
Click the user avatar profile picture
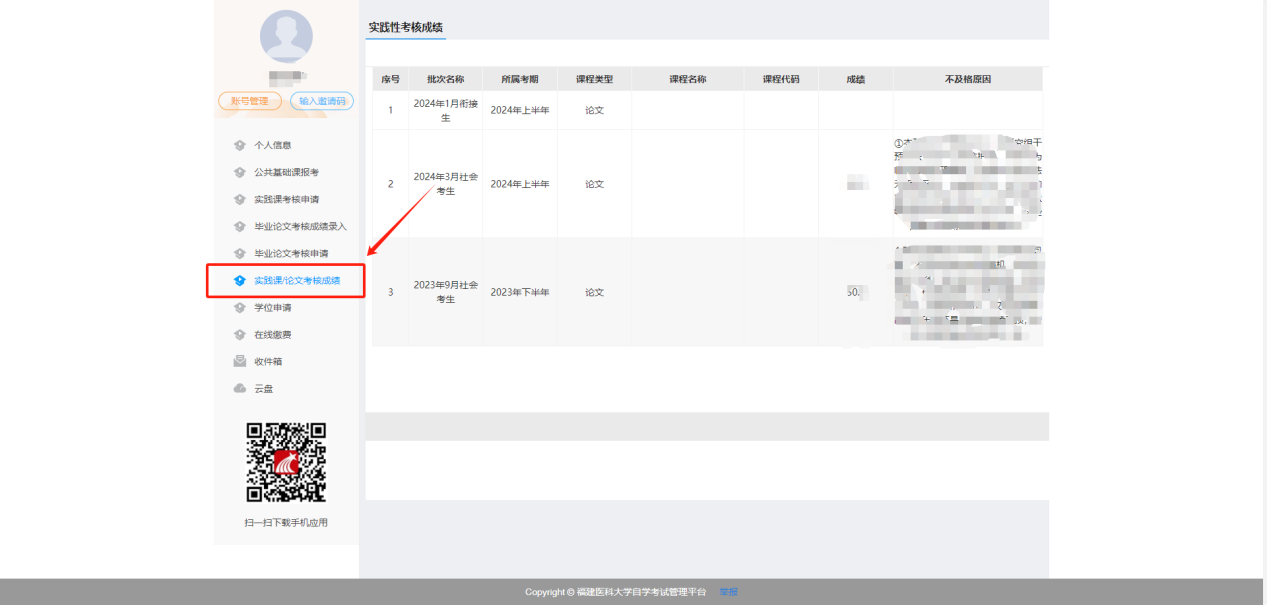(286, 37)
